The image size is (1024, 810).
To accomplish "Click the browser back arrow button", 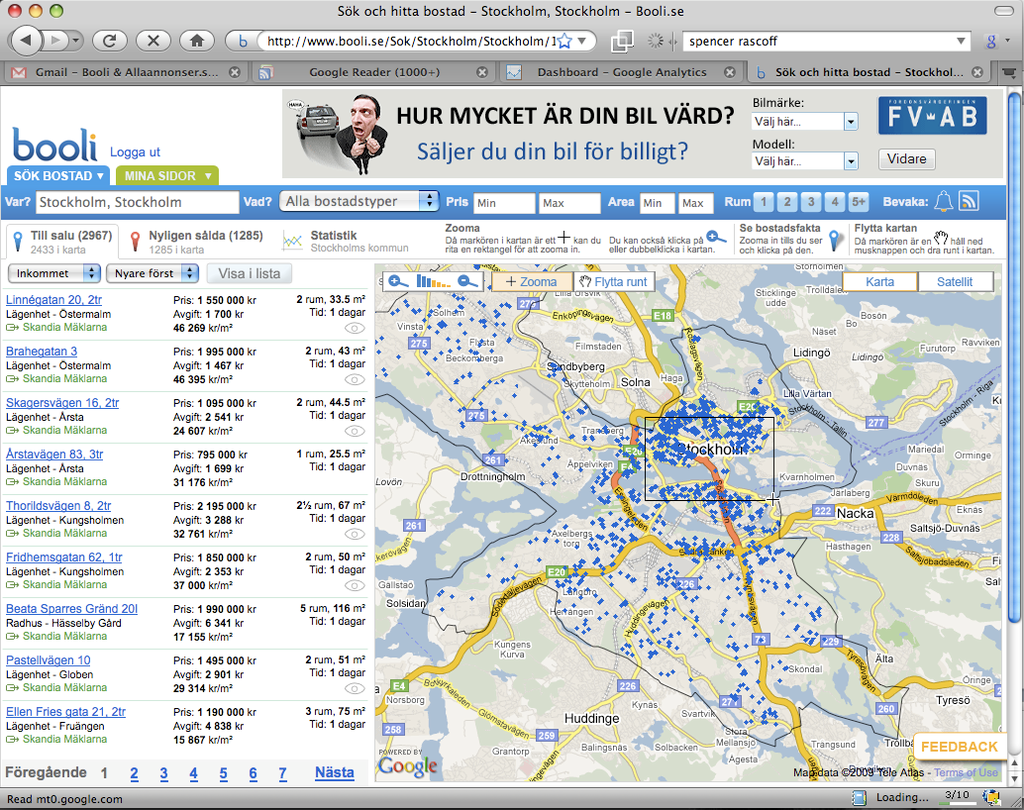I will (x=27, y=40).
